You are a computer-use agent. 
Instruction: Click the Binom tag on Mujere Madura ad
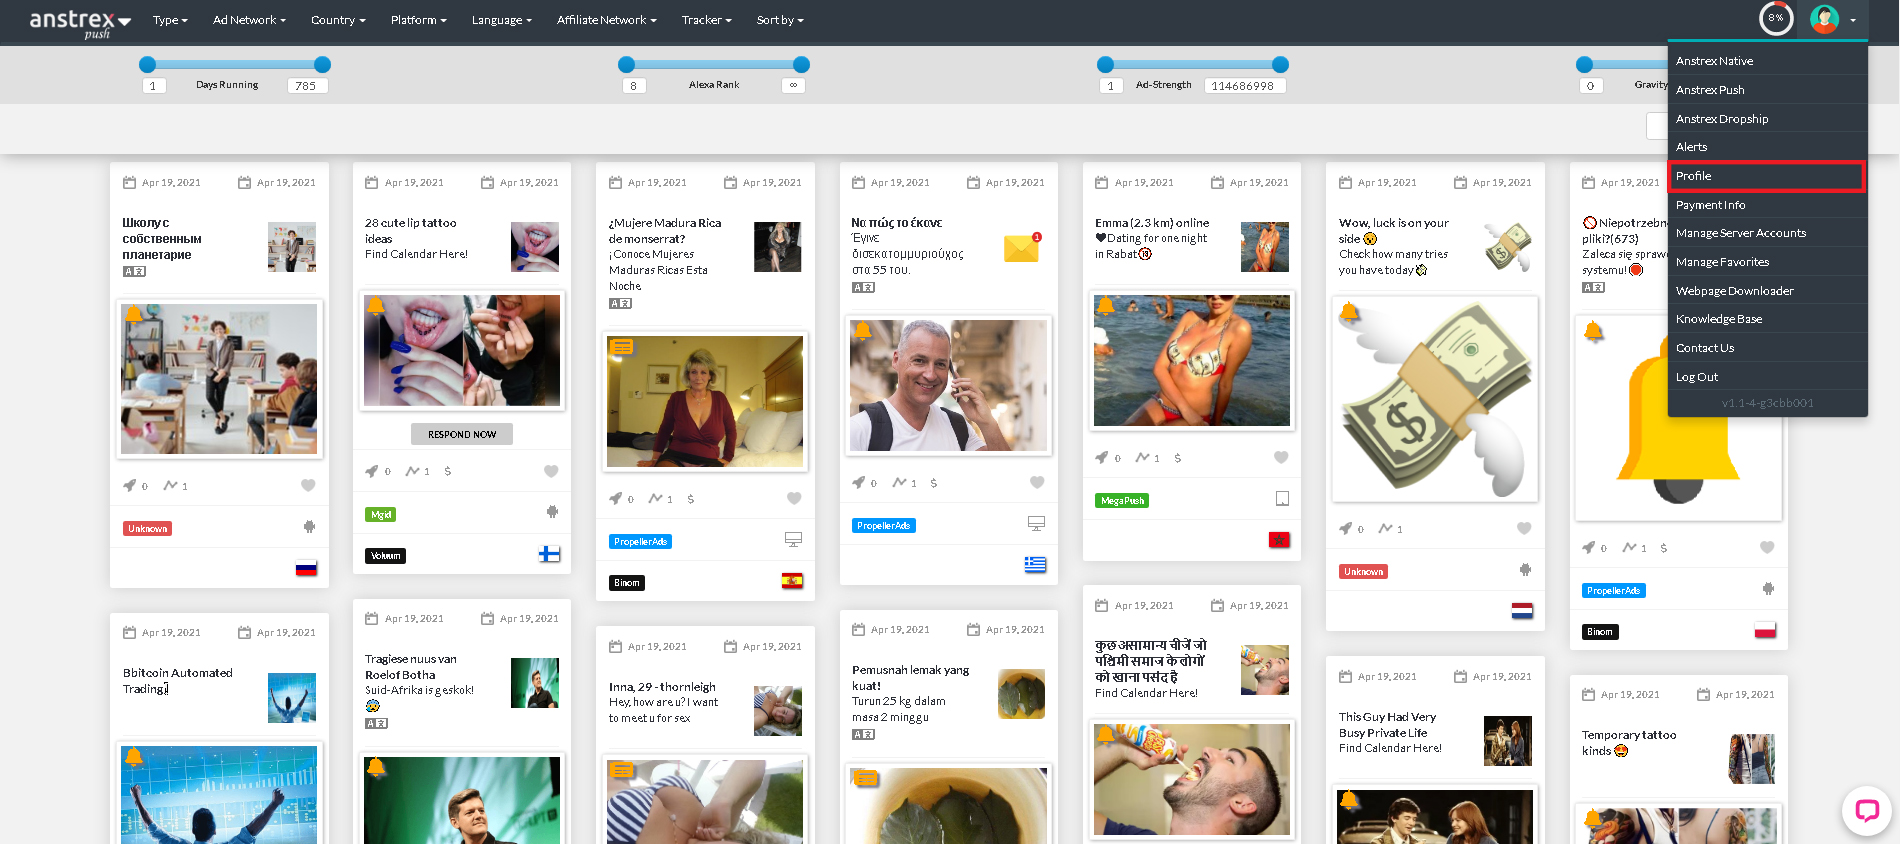627,583
